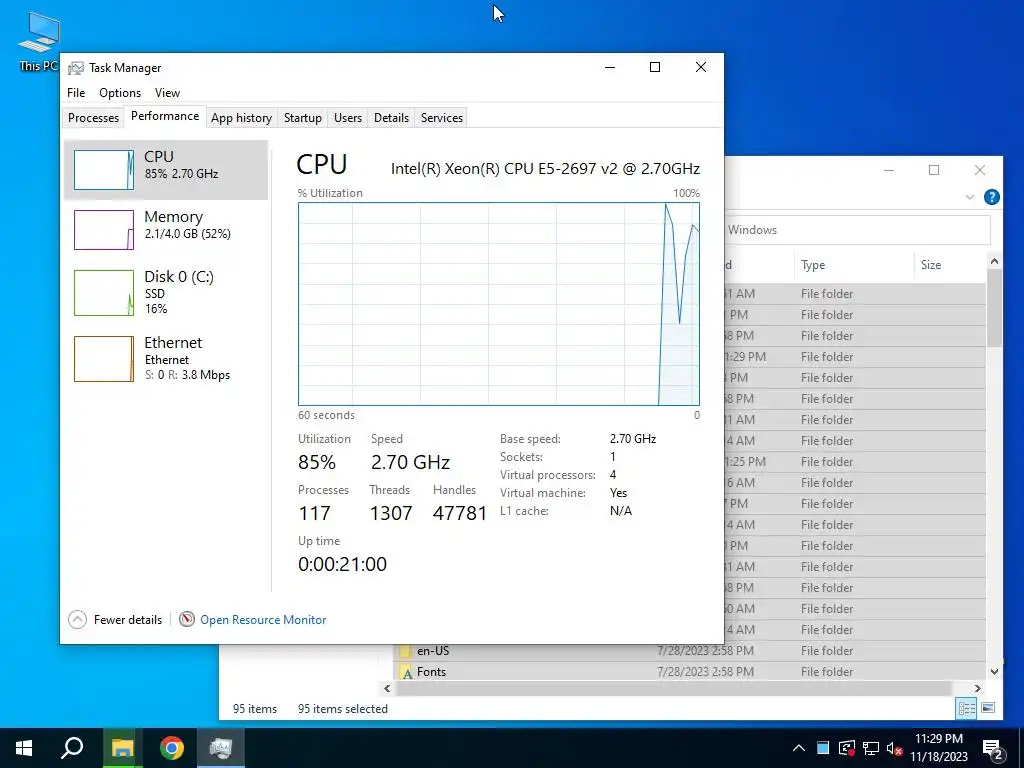
Task: Click the Explorer vertical scrollbar thumb
Action: [994, 307]
